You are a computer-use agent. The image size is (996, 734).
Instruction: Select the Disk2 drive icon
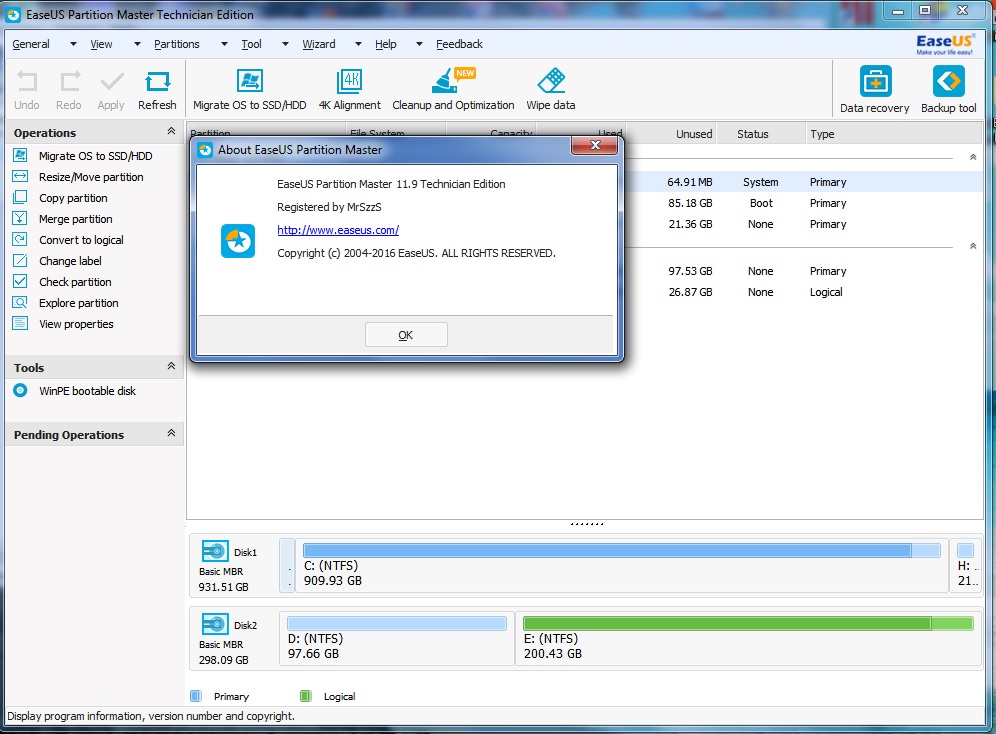tap(215, 624)
